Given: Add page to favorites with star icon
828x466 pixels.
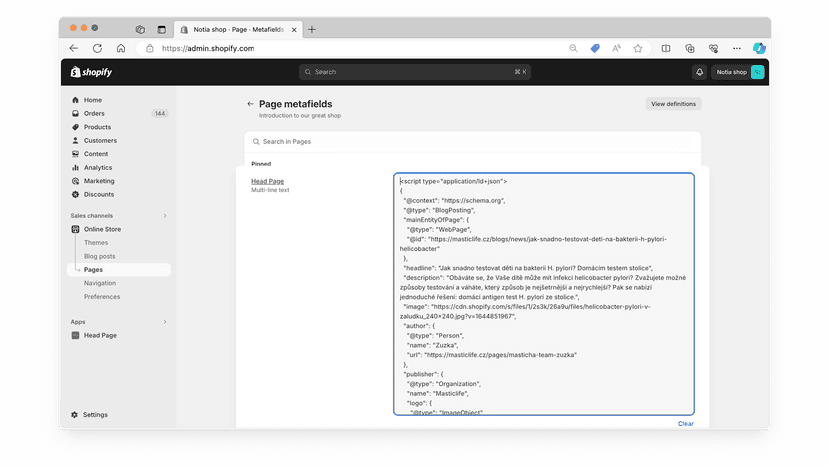Looking at the screenshot, I should pos(638,48).
